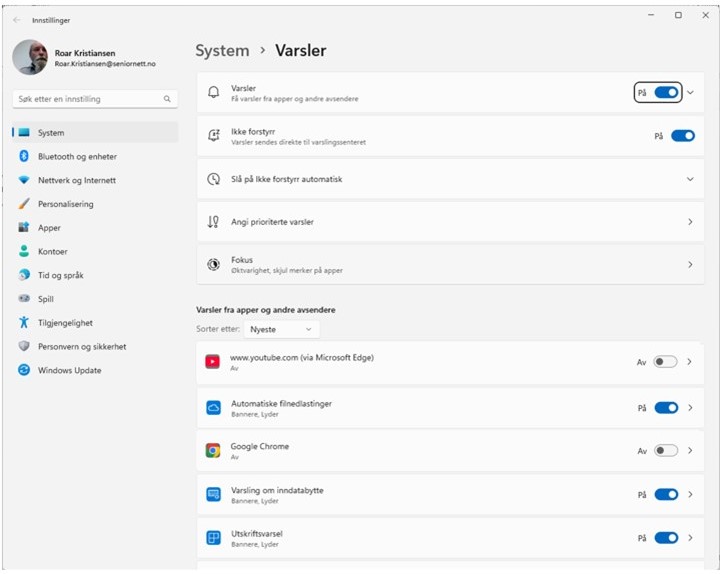This screenshot has height=574, width=723.
Task: Click the Personvern og sikkerhet shield icon
Action: point(24,346)
